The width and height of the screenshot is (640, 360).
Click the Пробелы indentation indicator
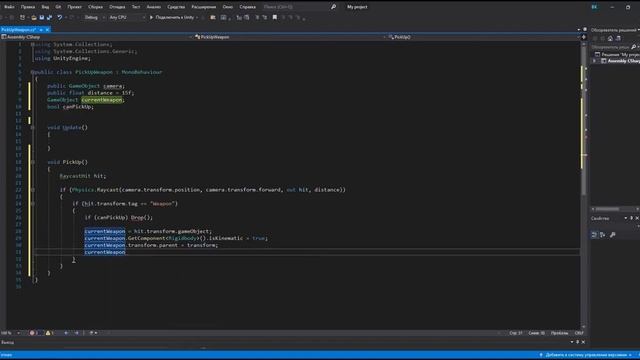pos(559,333)
